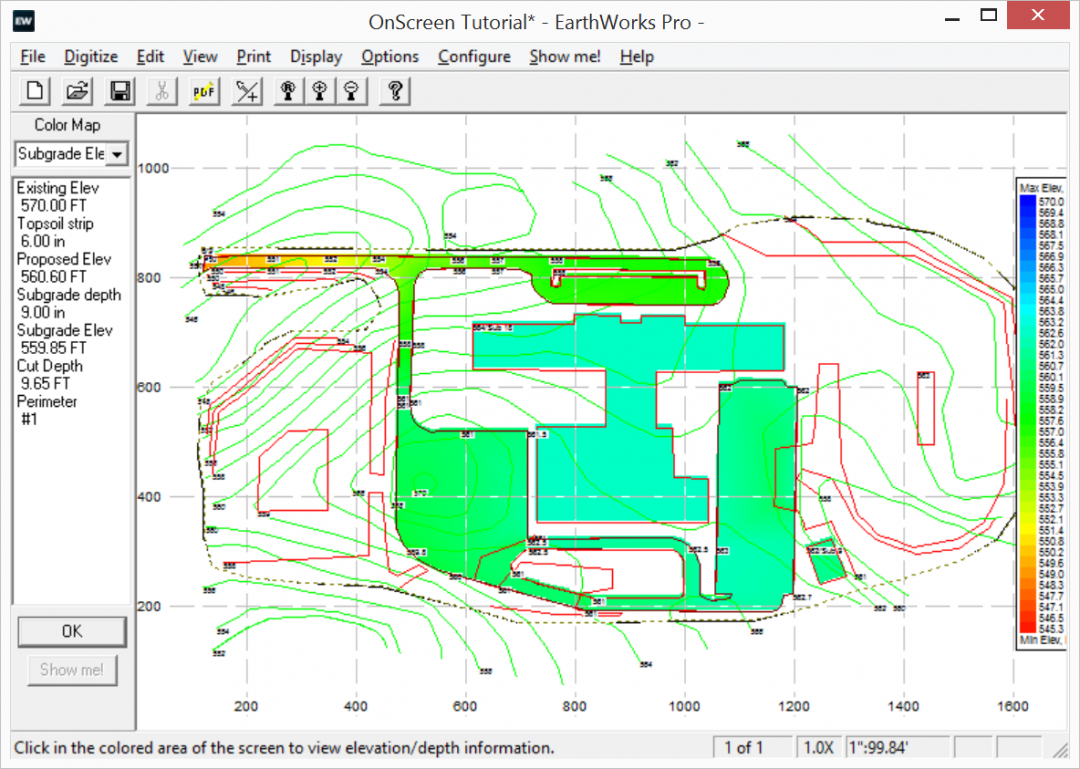Zoom in on the site plan
1080x769 pixels.
[320, 91]
